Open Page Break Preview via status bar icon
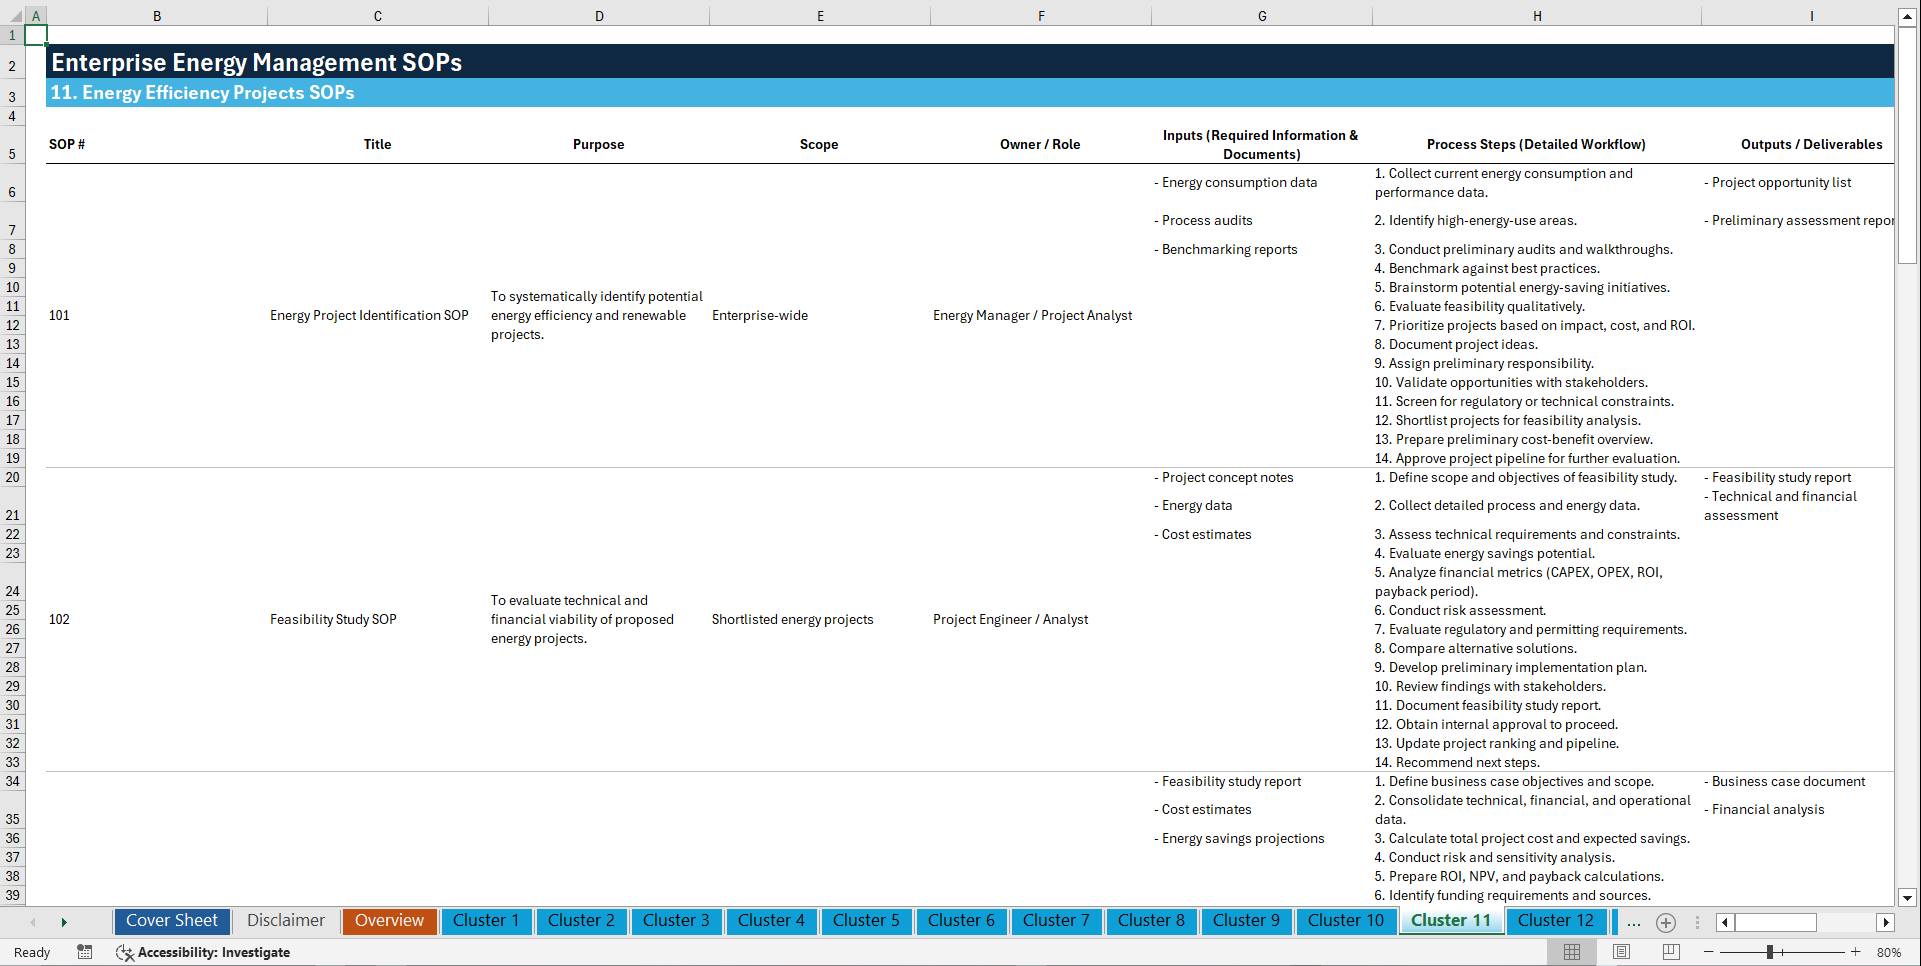The image size is (1921, 966). [x=1671, y=952]
